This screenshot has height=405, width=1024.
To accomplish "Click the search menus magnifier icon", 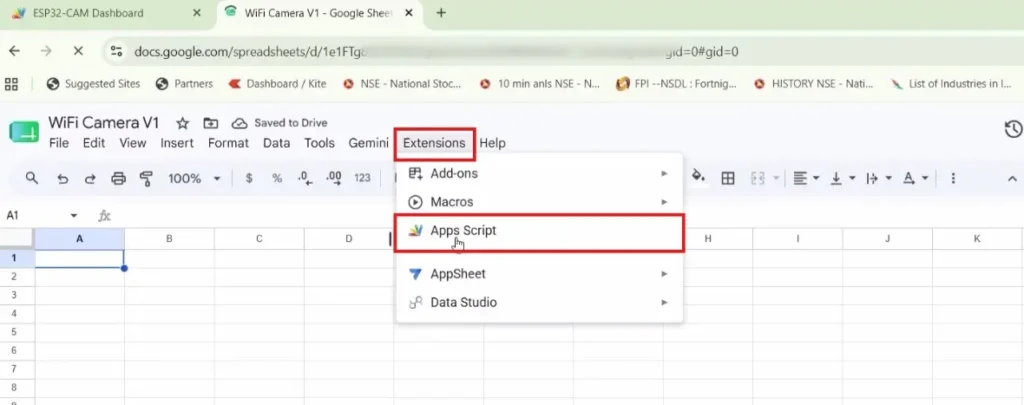I will point(31,178).
